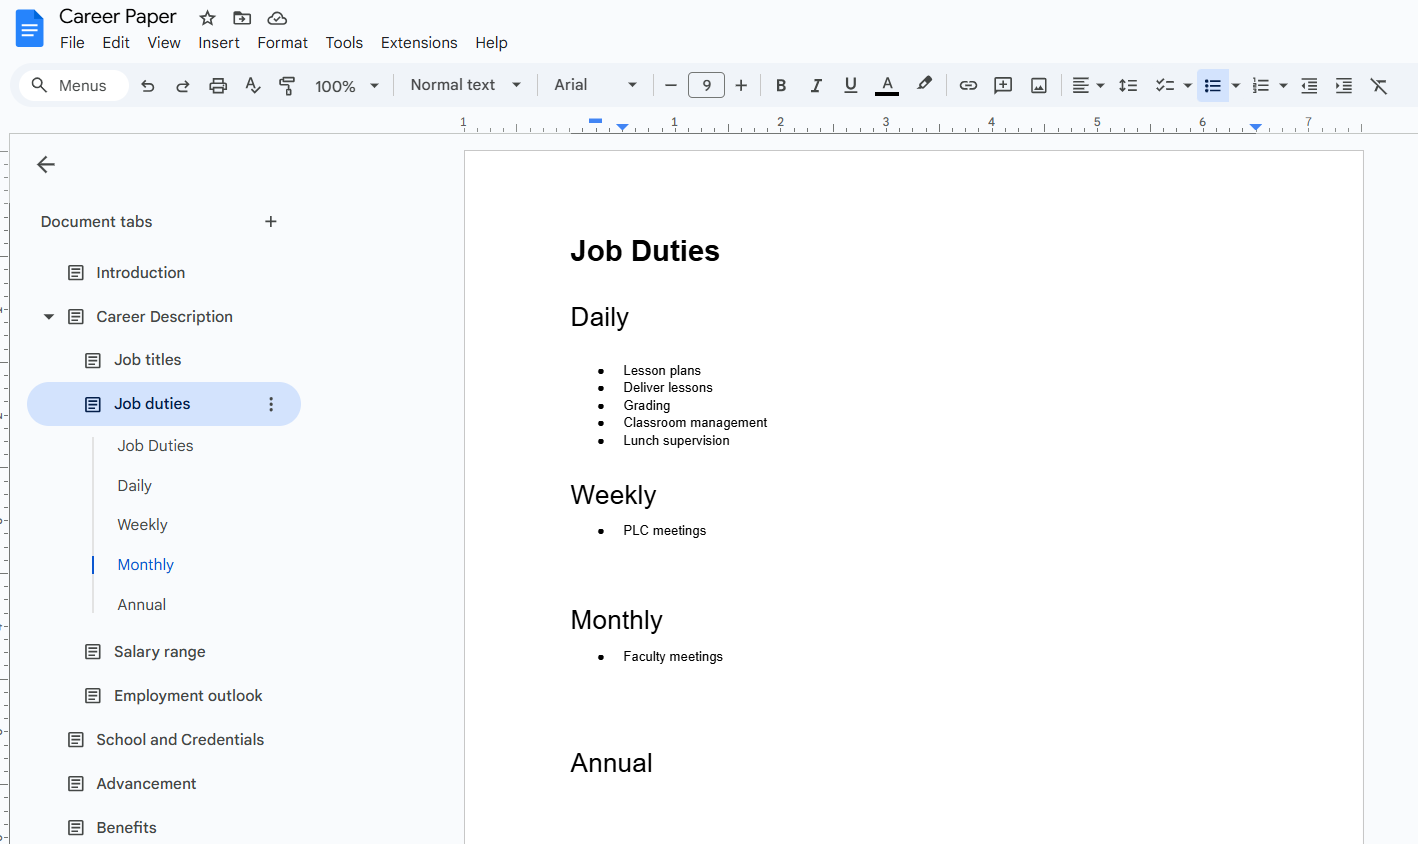
Task: Jump to the Weekly outline heading
Action: pos(142,525)
